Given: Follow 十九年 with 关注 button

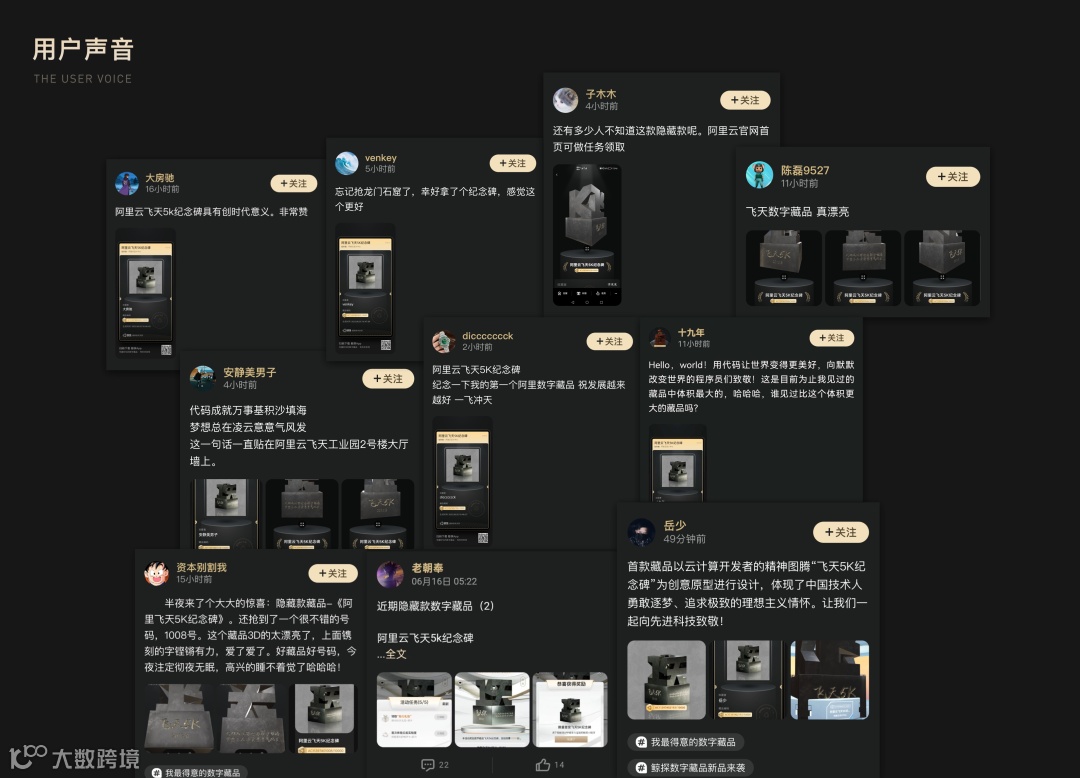Looking at the screenshot, I should [831, 337].
